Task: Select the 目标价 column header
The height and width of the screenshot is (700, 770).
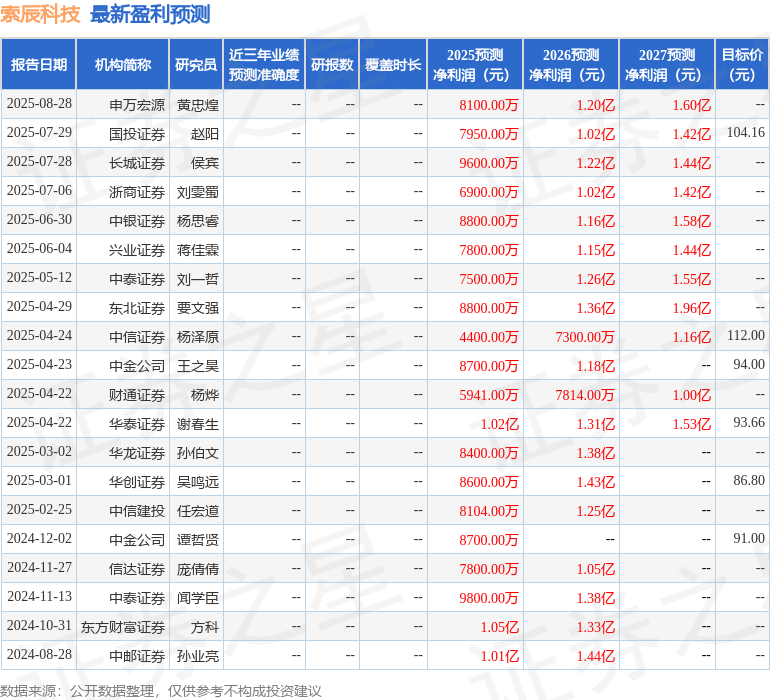Action: tap(742, 65)
